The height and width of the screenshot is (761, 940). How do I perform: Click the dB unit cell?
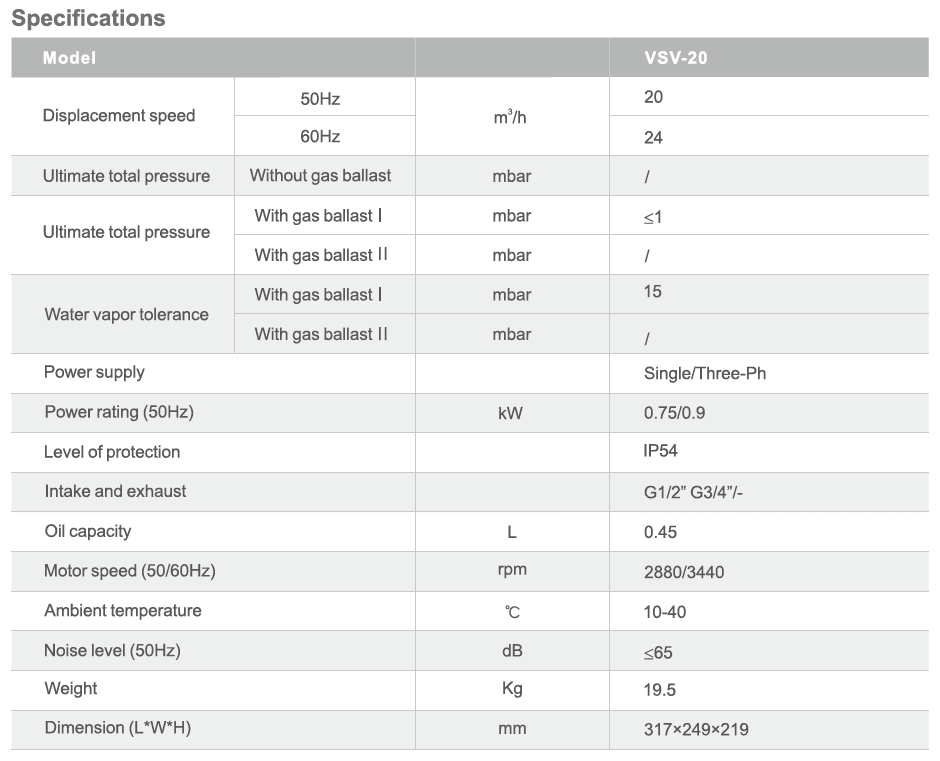(x=511, y=651)
